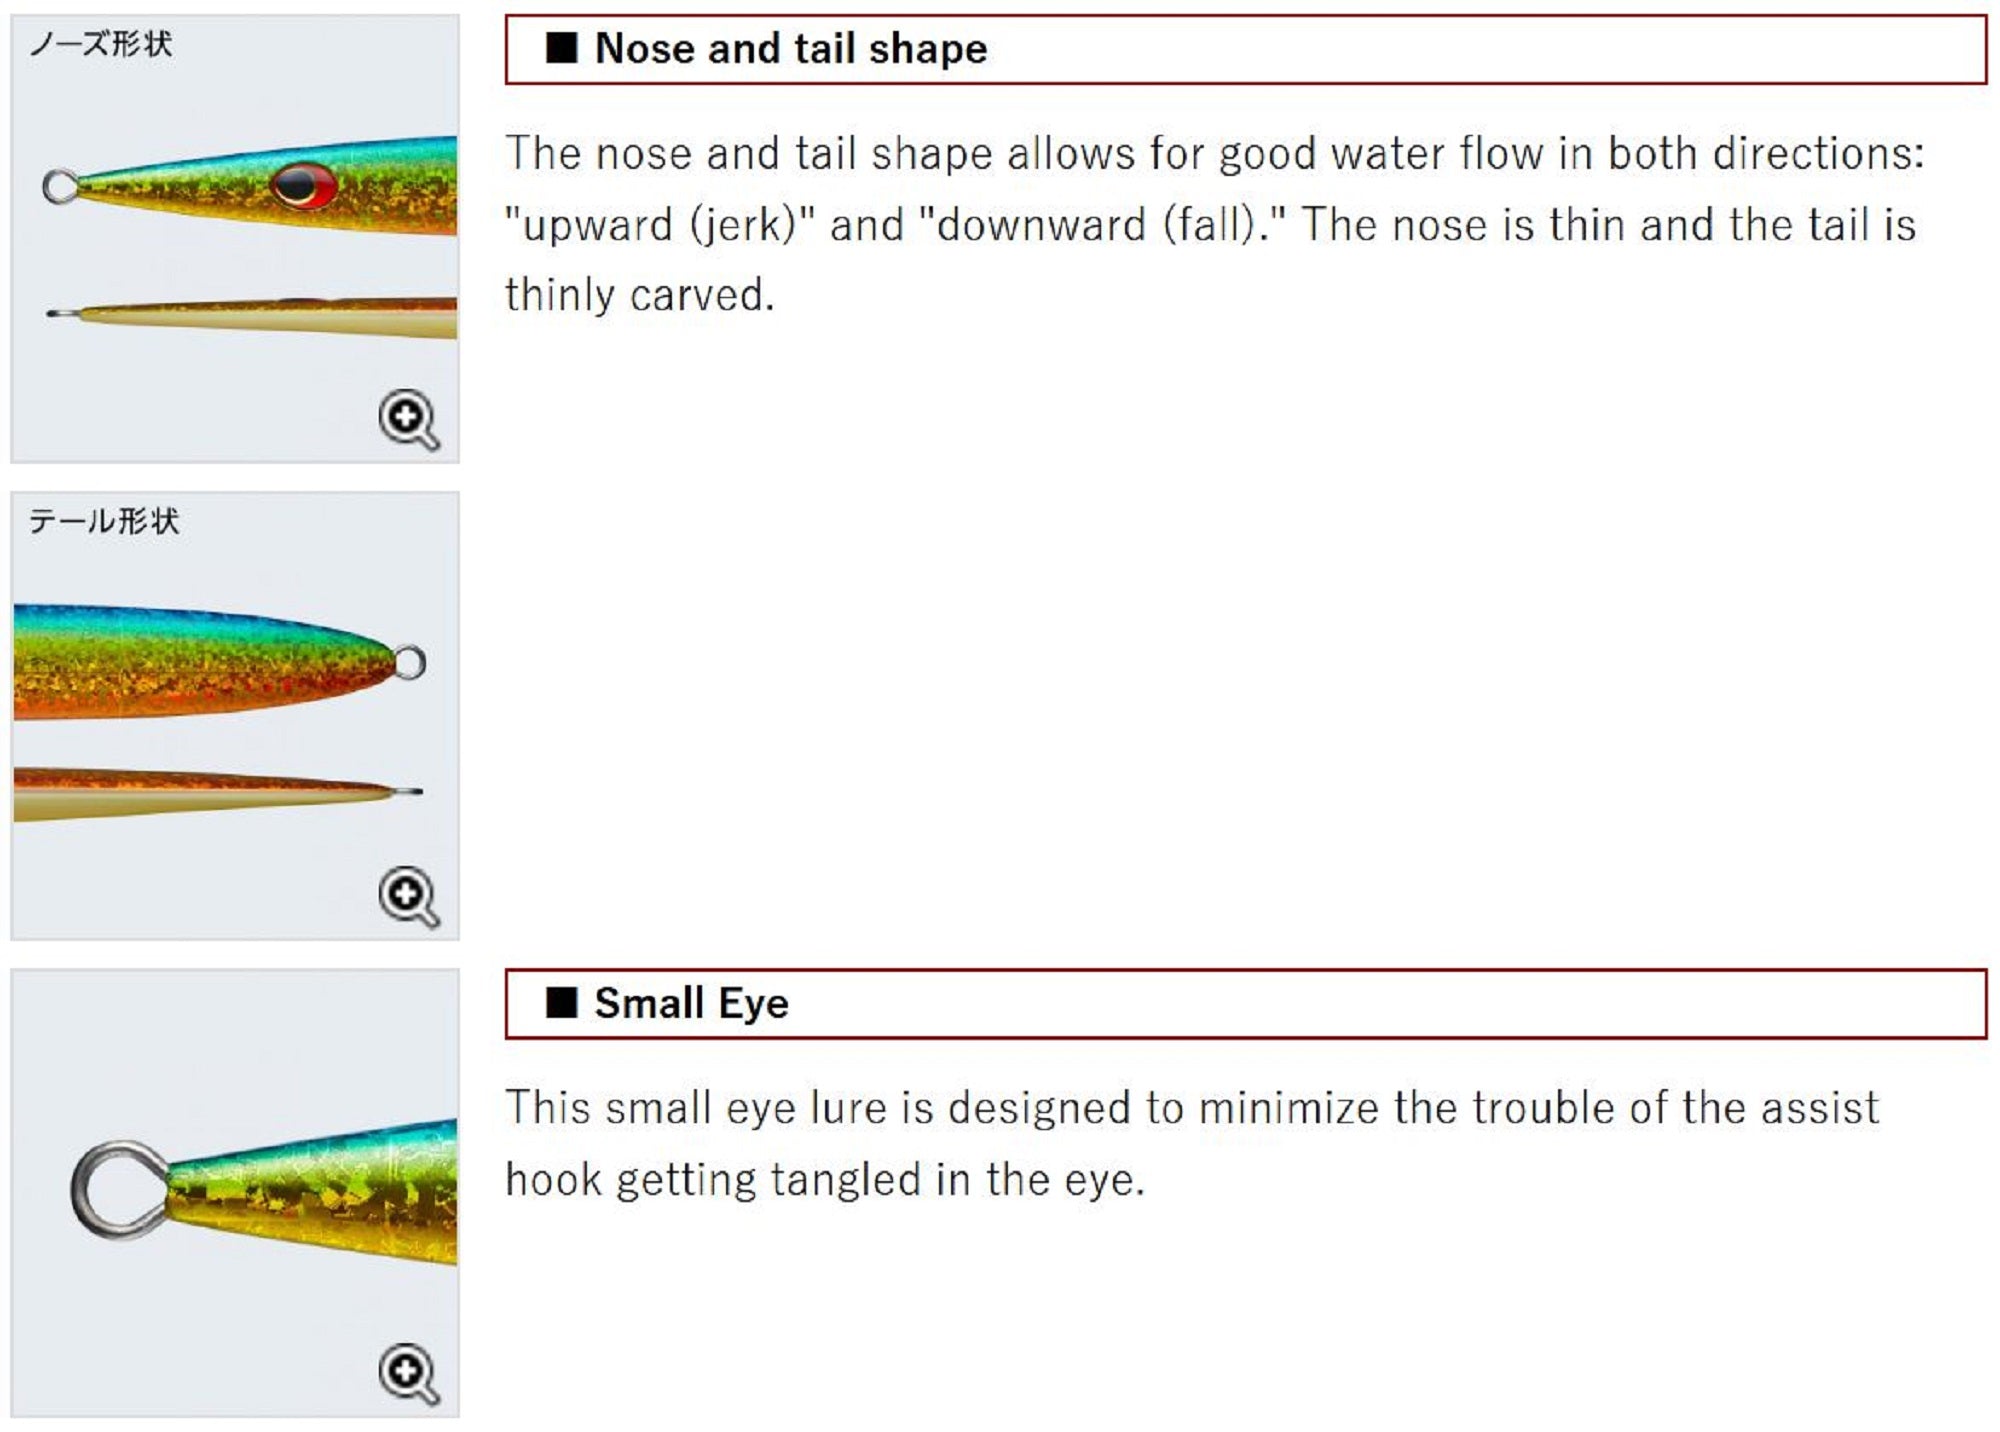Viewport: 2000px width, 1432px height.
Task: Click the black square bullet beside Small Eye
Action: tap(561, 1002)
